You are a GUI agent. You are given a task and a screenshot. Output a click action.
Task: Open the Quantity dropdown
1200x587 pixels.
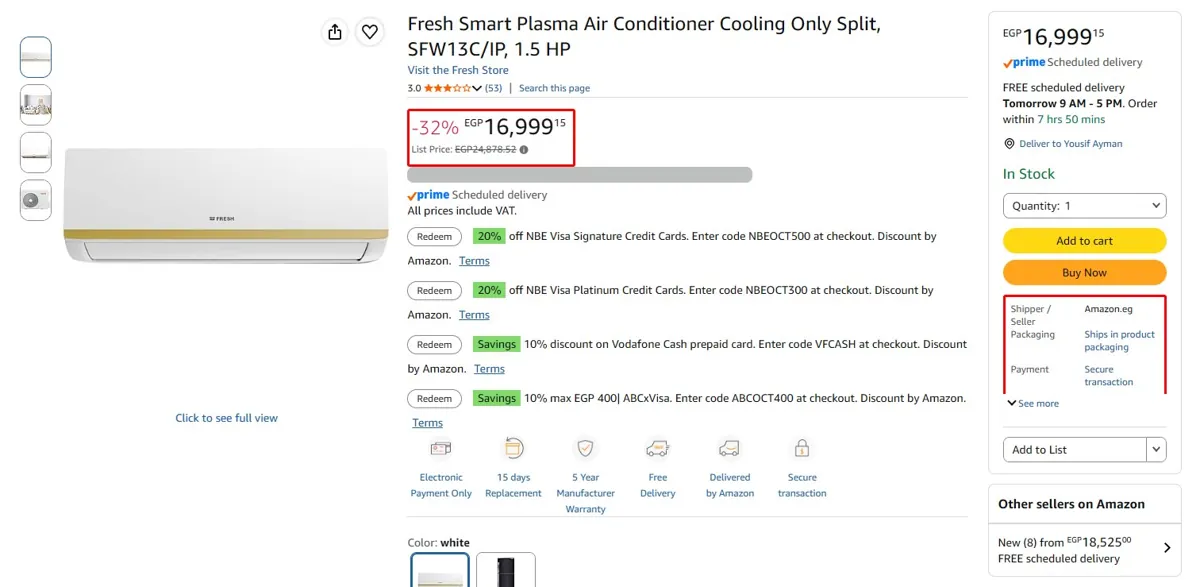[1085, 205]
